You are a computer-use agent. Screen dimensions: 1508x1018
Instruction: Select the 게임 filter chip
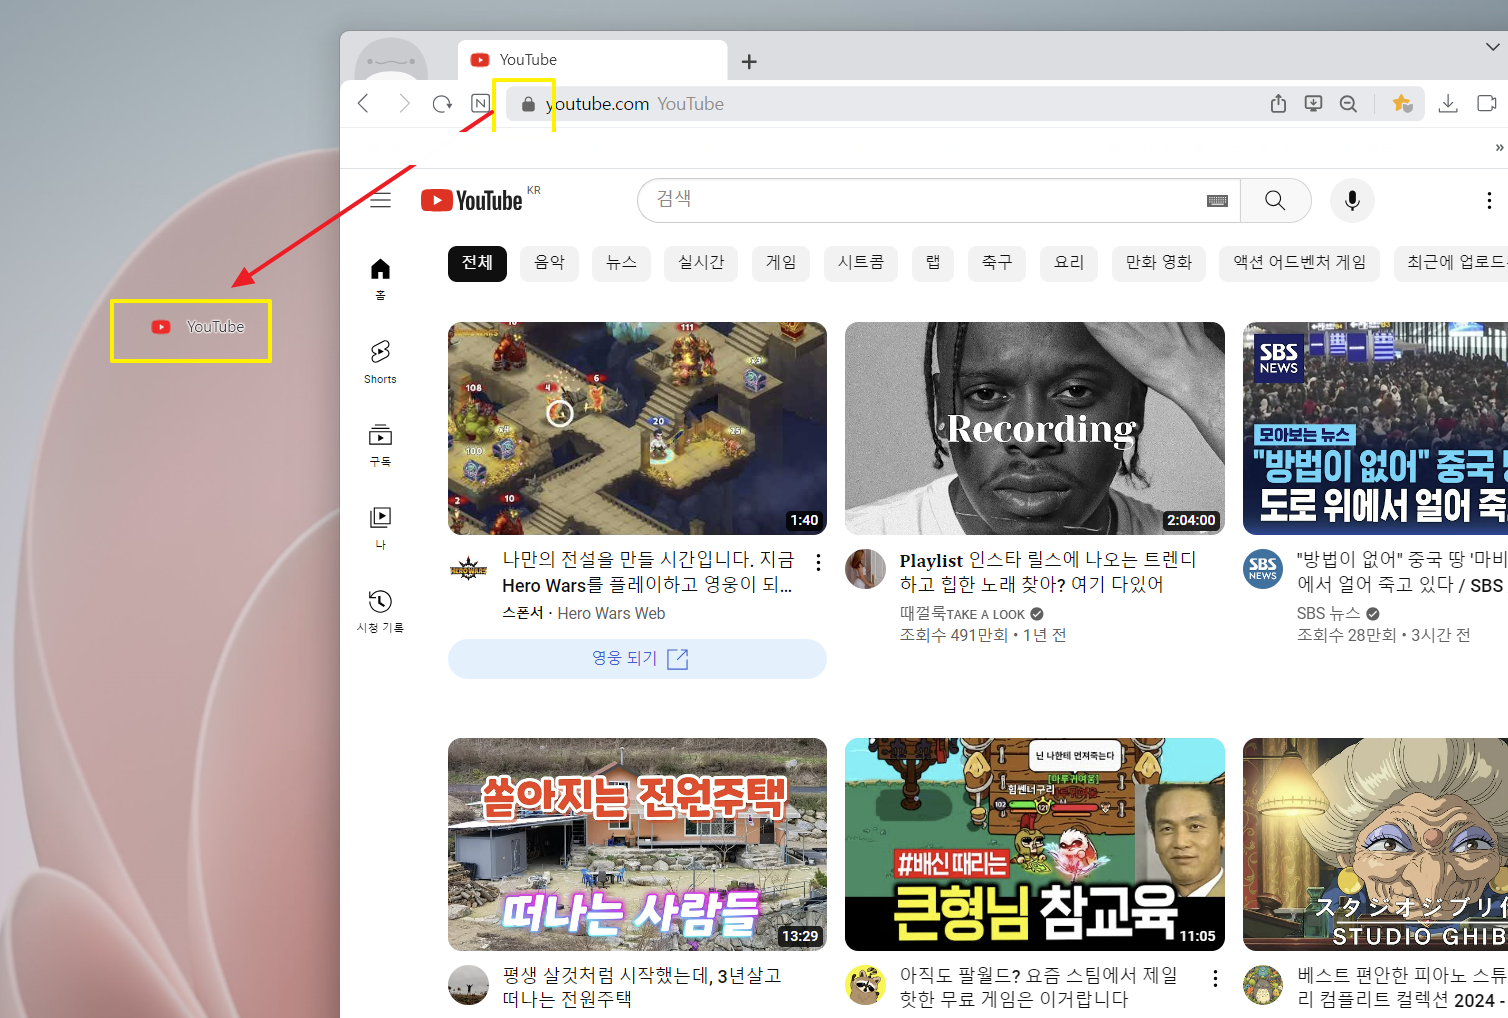click(781, 263)
